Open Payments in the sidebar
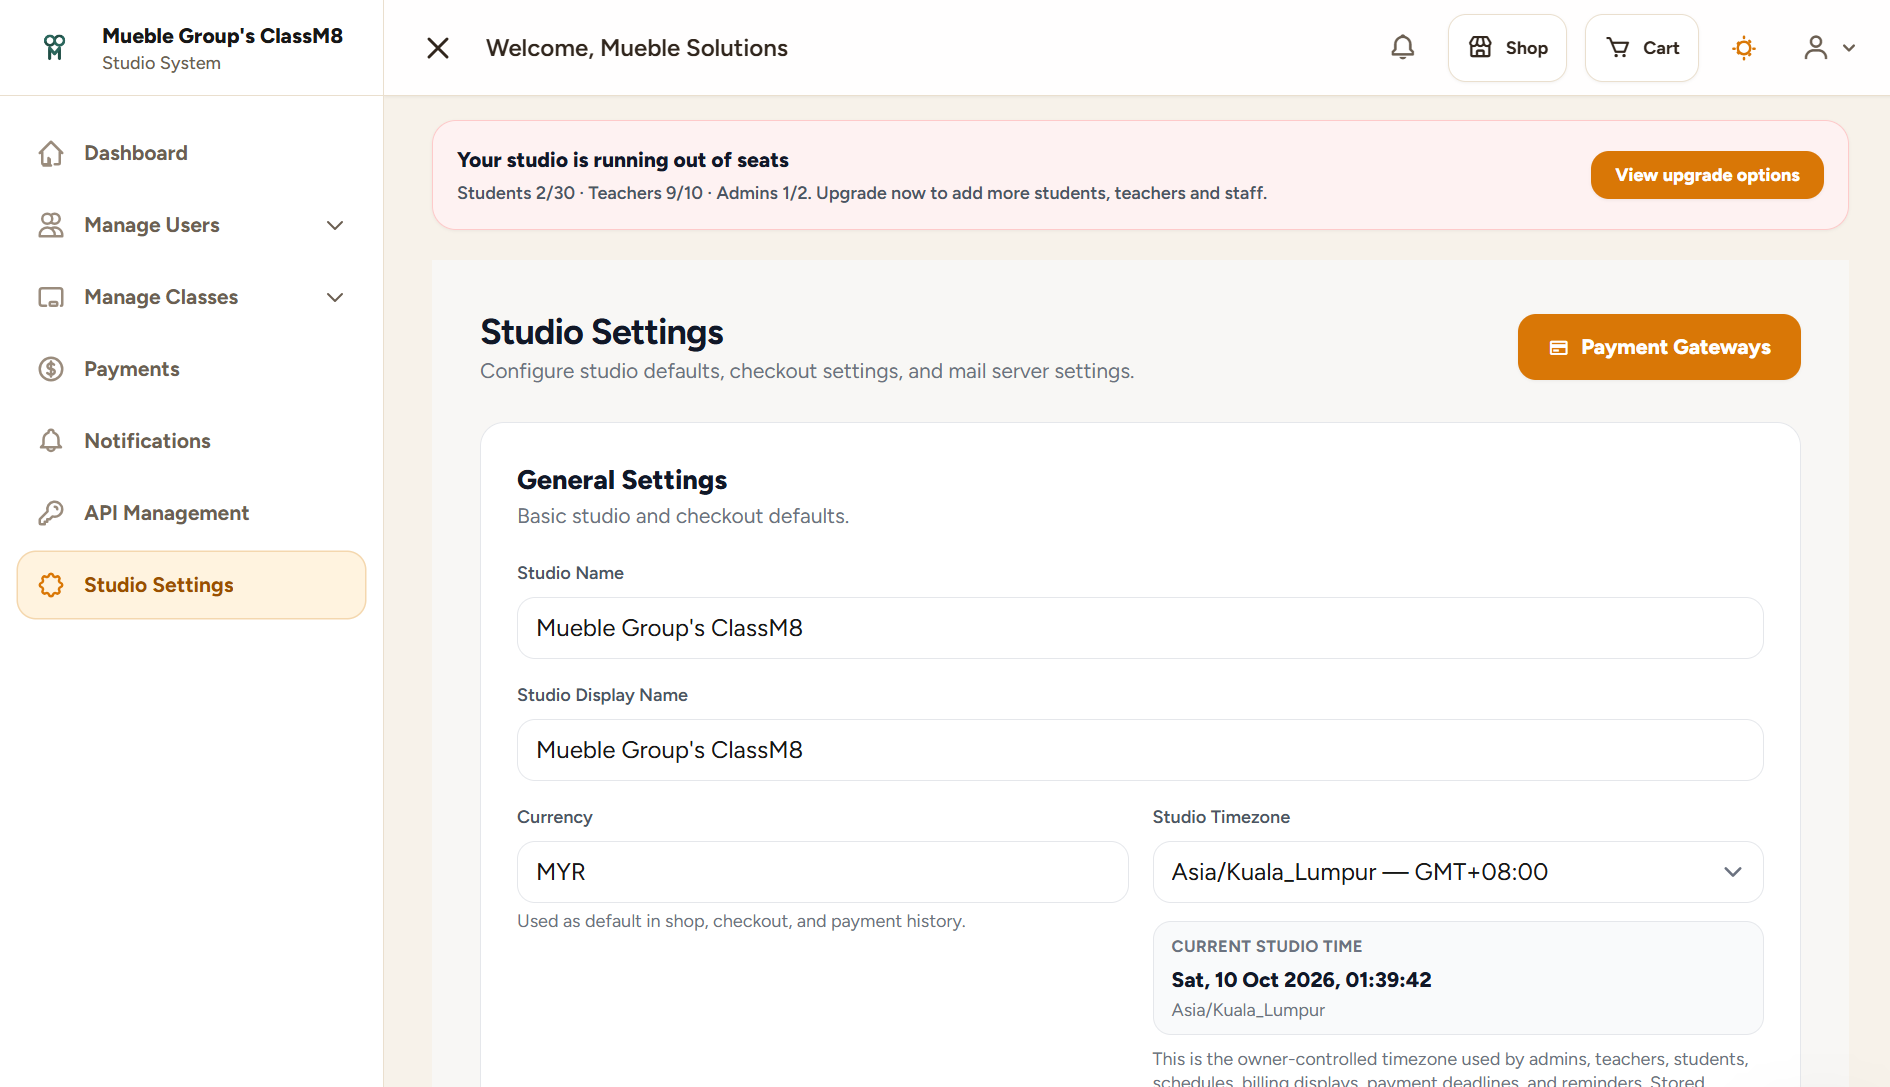The width and height of the screenshot is (1890, 1087). click(192, 369)
